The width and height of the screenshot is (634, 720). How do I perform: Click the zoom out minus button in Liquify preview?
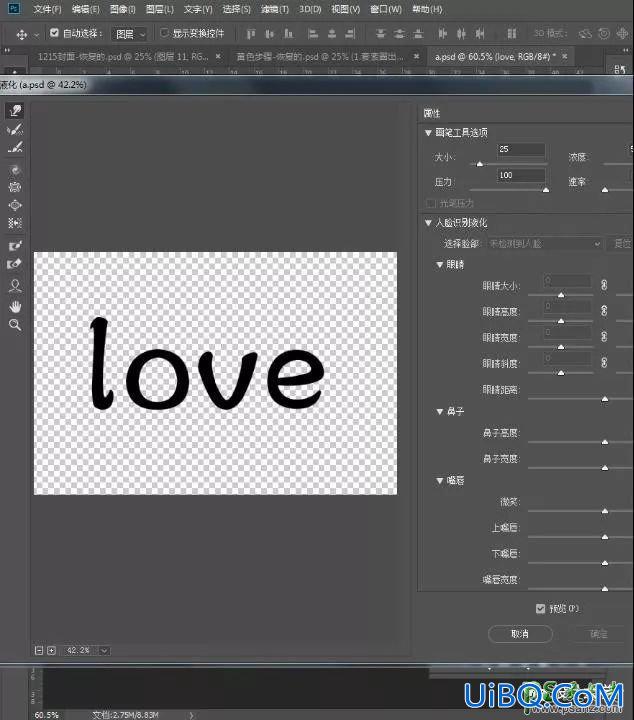coord(39,650)
